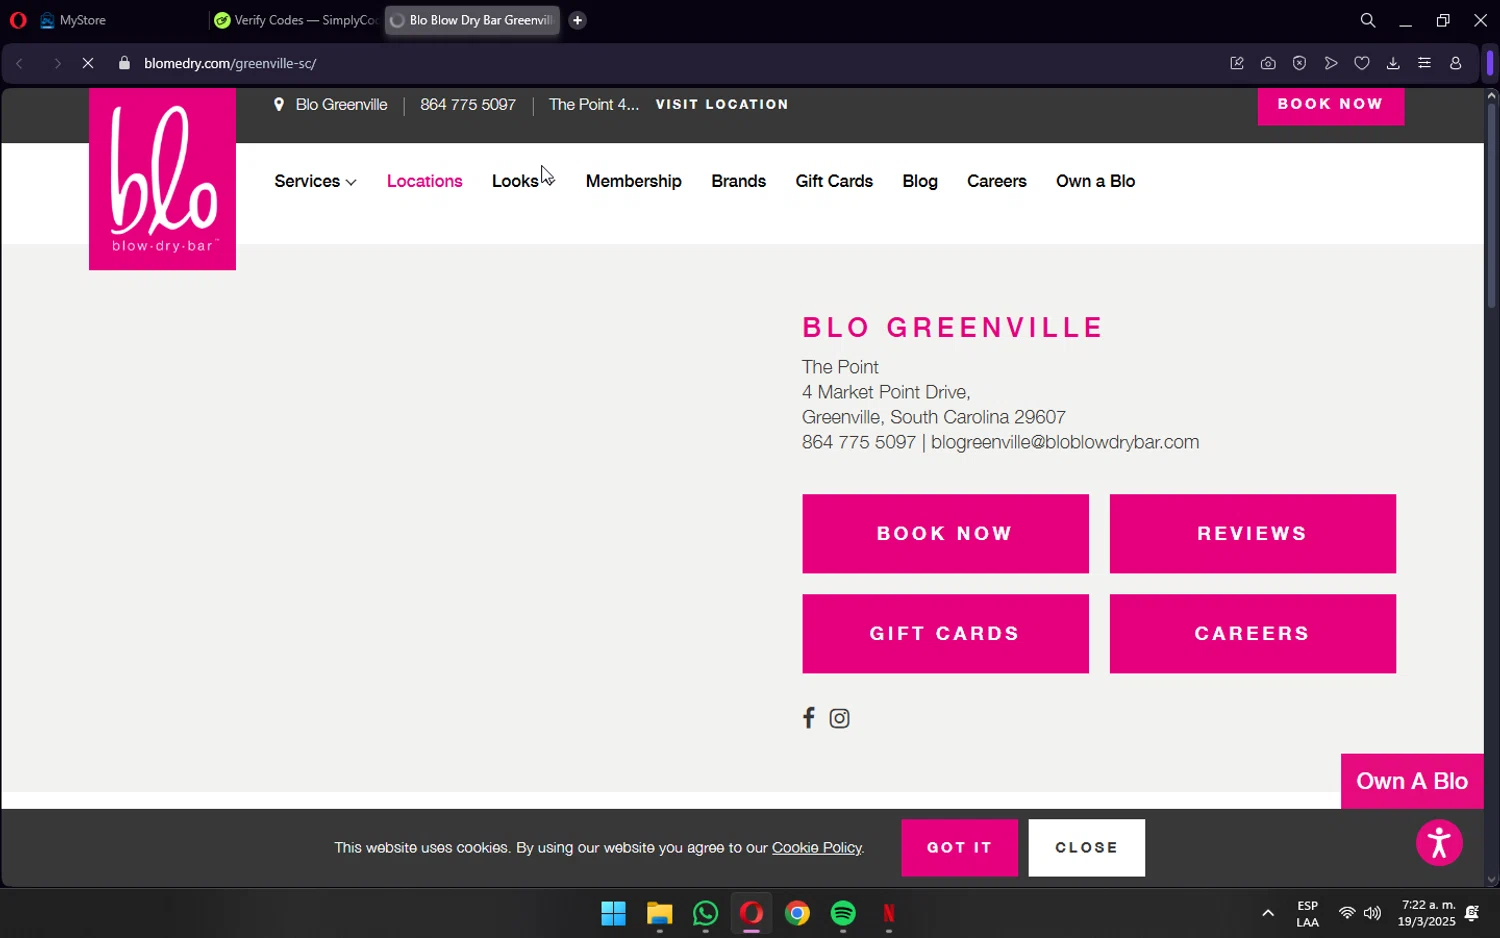Go forward to next page
This screenshot has height=938, width=1500.
tap(57, 63)
